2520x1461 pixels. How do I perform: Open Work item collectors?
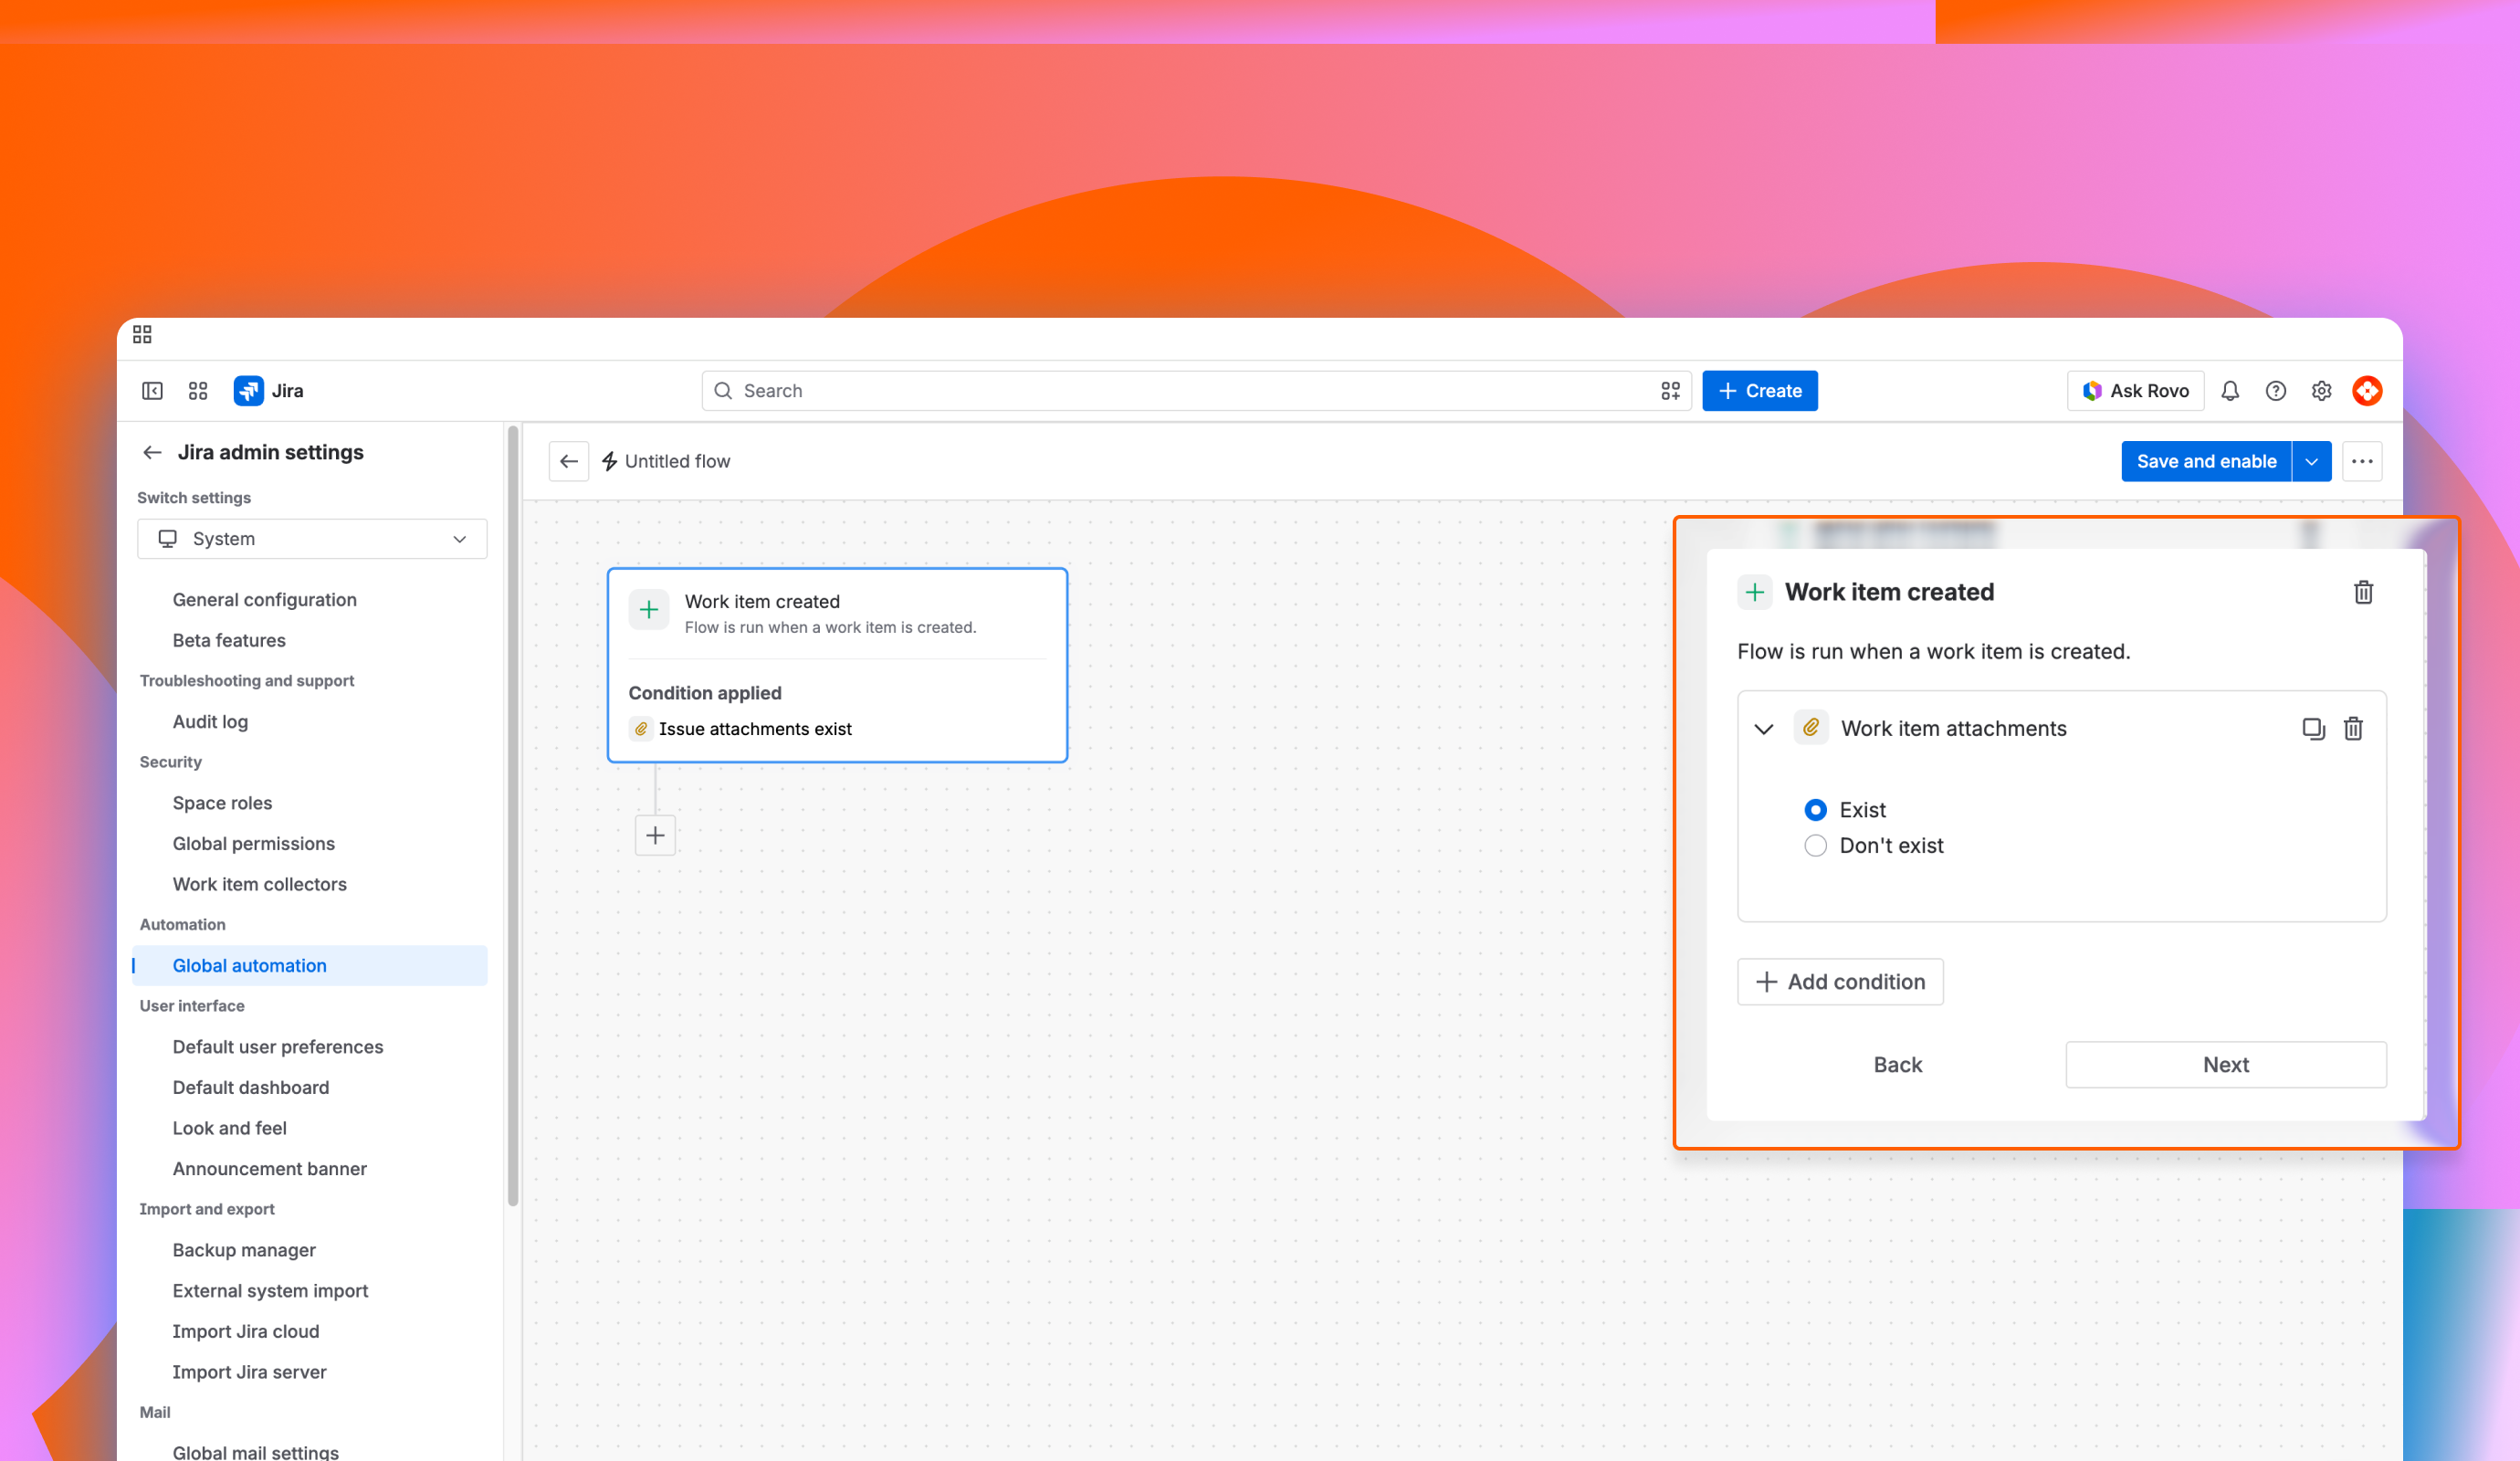259,884
